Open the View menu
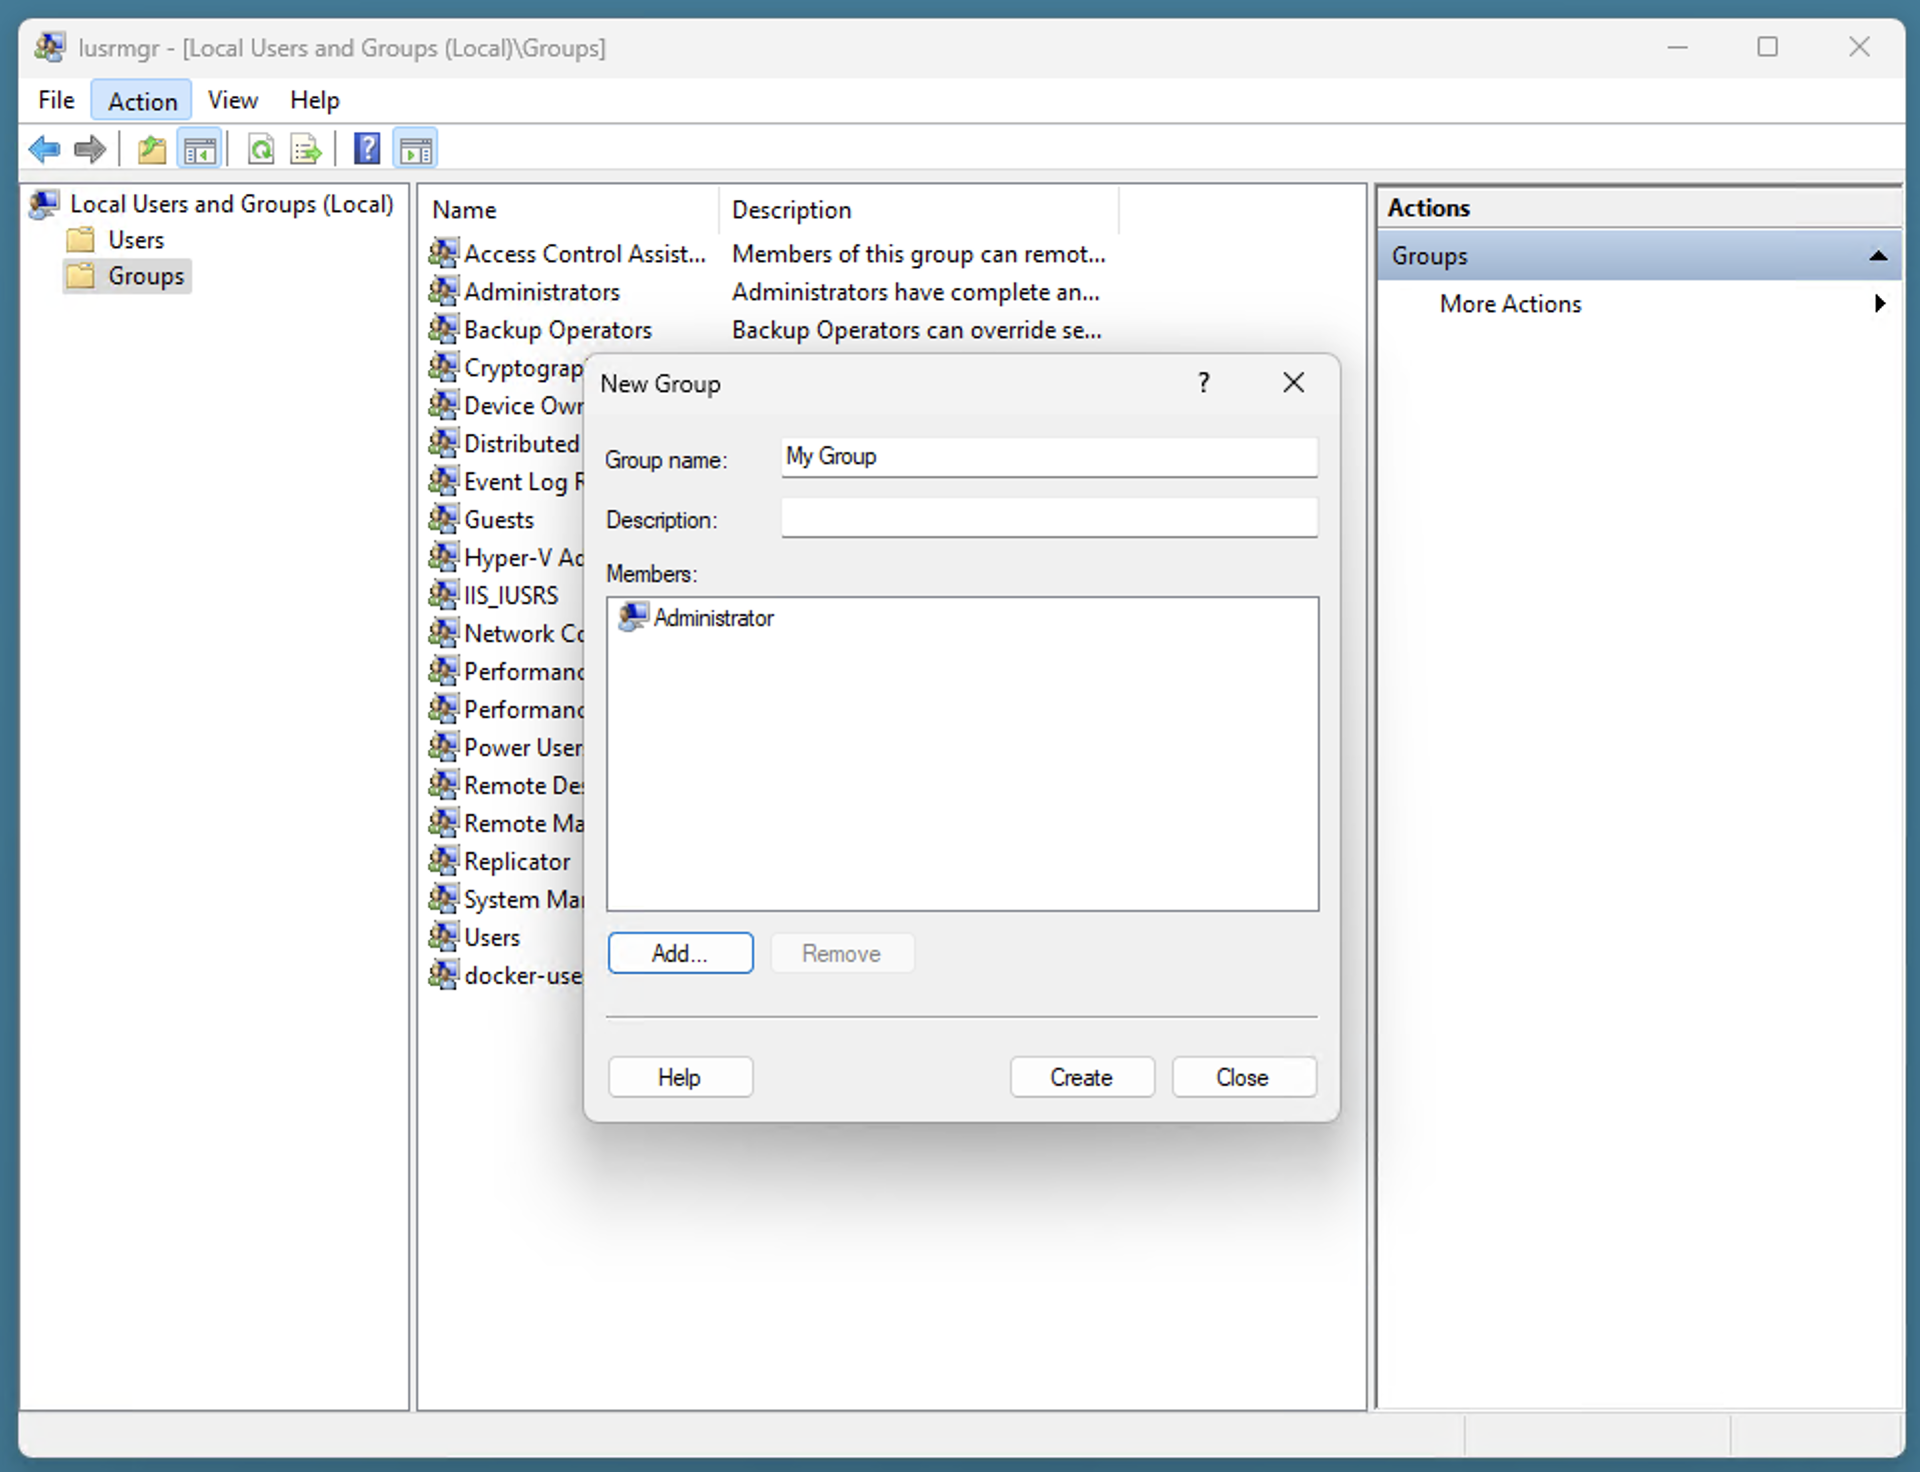The width and height of the screenshot is (1920, 1472). pyautogui.click(x=232, y=100)
